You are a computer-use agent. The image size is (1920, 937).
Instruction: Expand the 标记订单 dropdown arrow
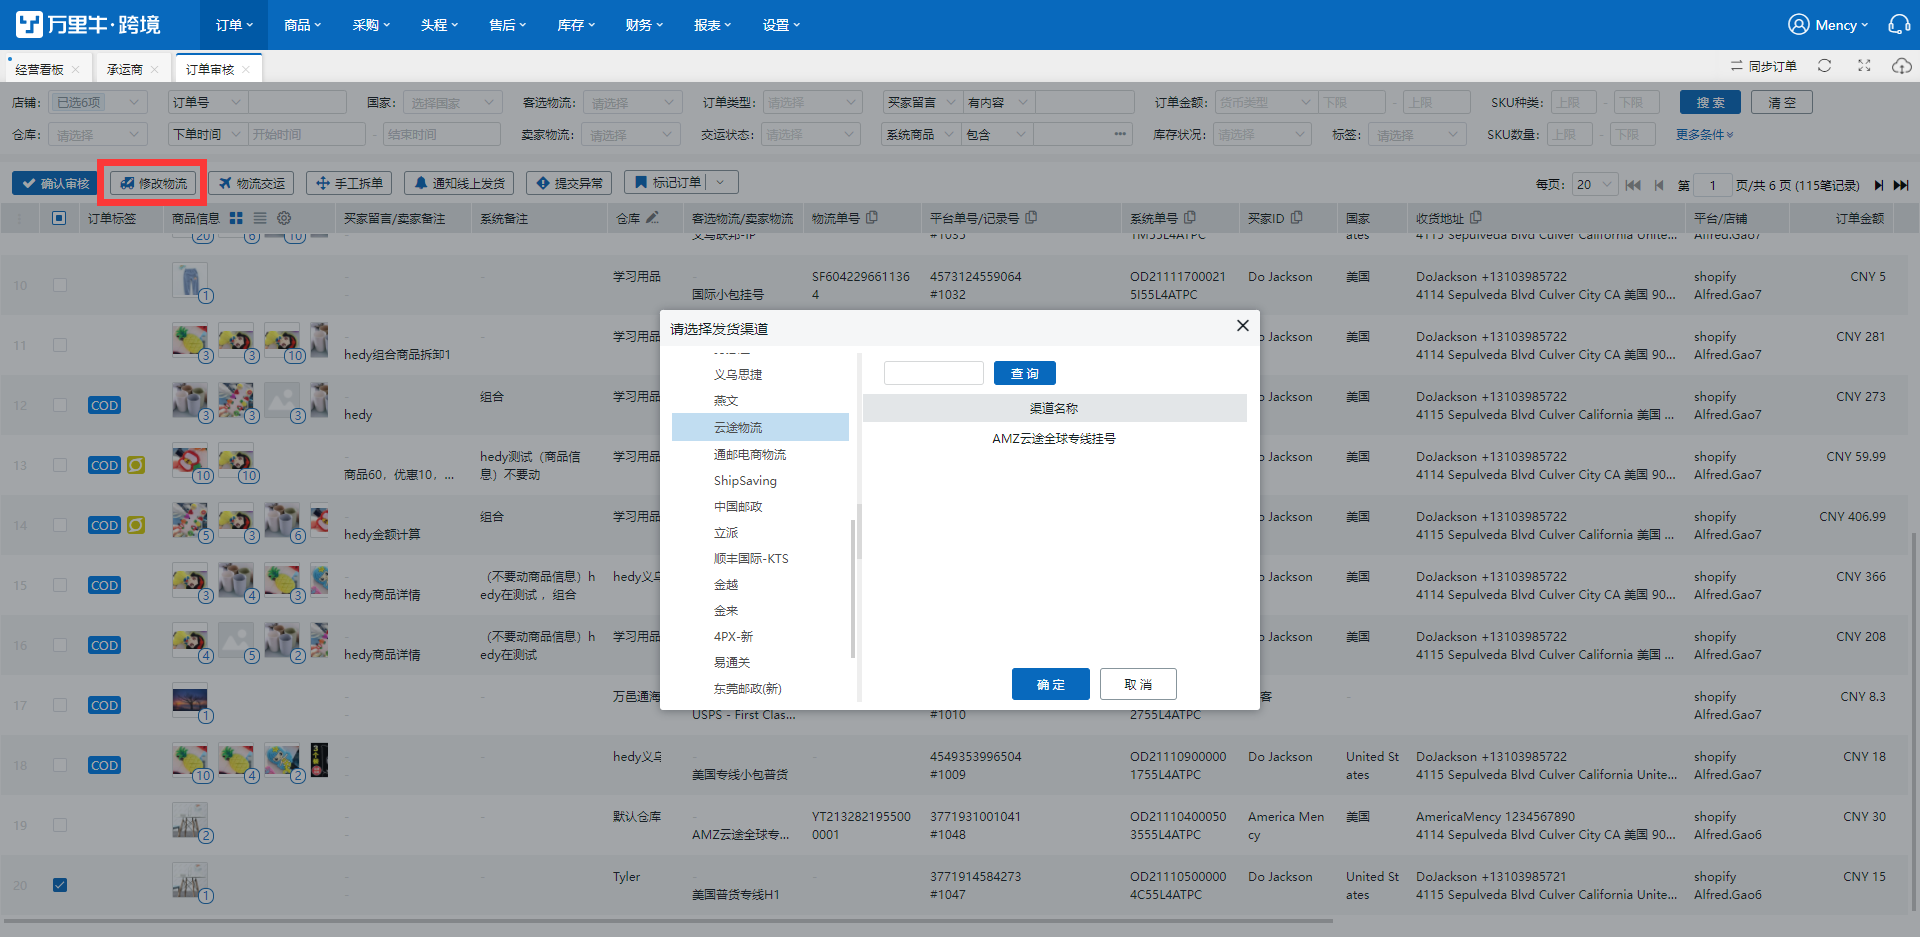pyautogui.click(x=722, y=182)
